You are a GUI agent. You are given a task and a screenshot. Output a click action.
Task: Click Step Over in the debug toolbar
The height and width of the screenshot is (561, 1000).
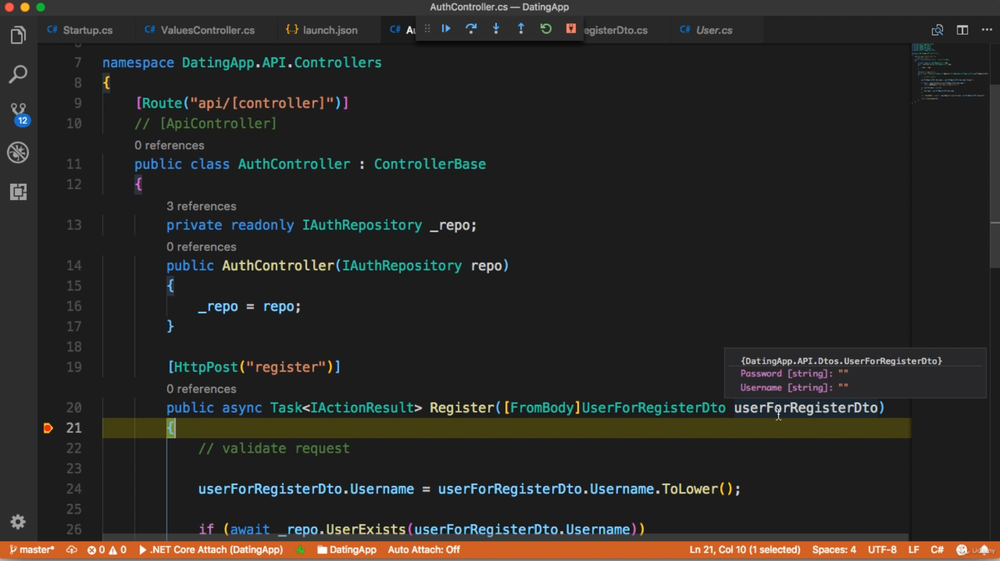471,29
